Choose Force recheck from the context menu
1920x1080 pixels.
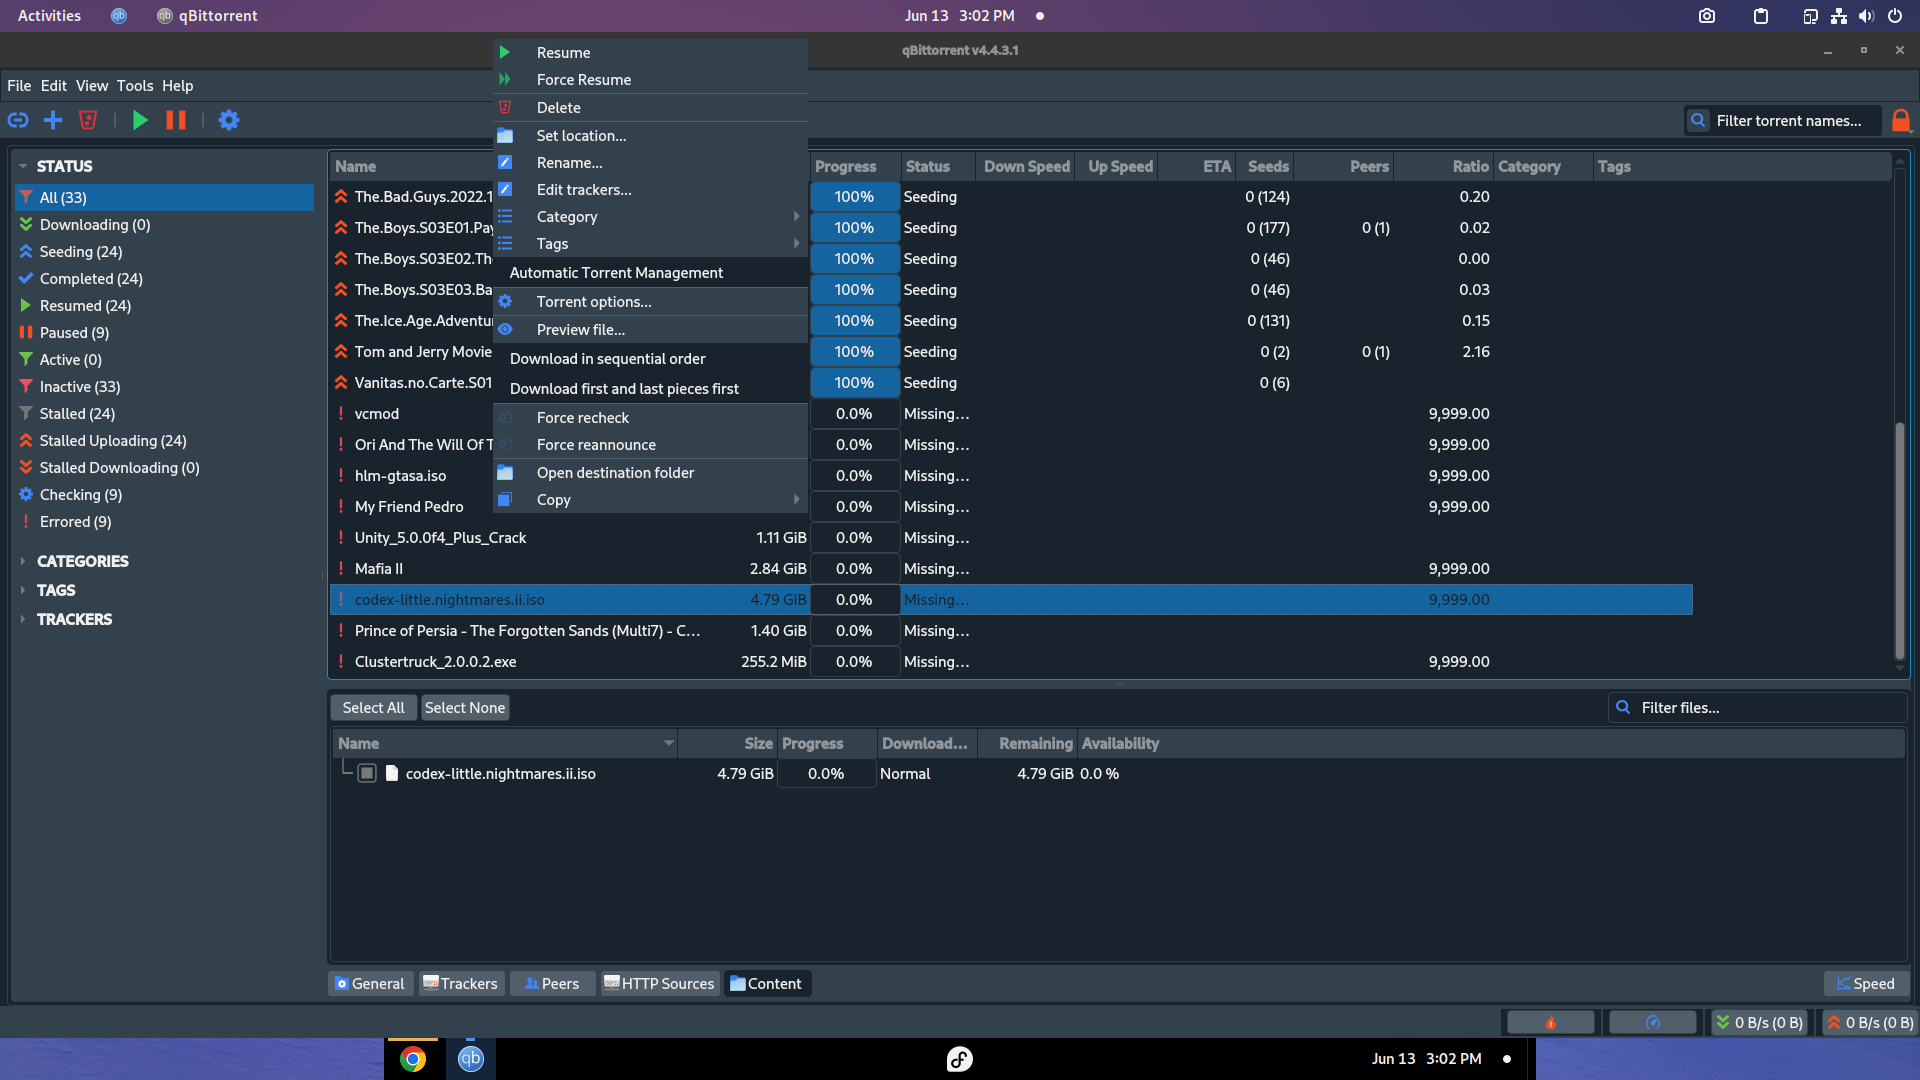(x=650, y=418)
